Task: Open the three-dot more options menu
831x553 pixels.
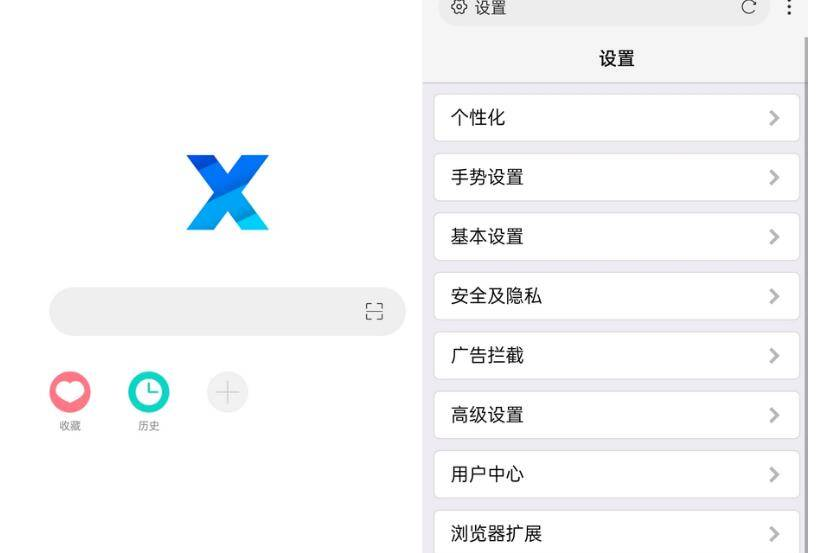Action: [789, 8]
